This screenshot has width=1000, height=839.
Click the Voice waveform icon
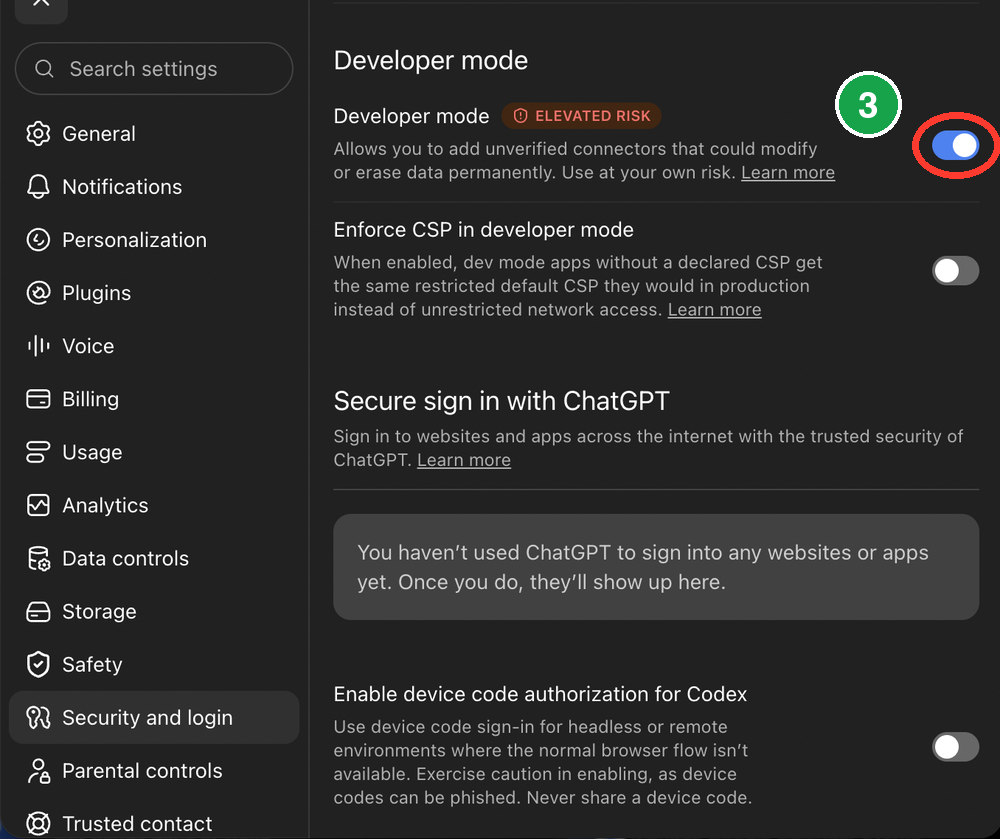[38, 346]
